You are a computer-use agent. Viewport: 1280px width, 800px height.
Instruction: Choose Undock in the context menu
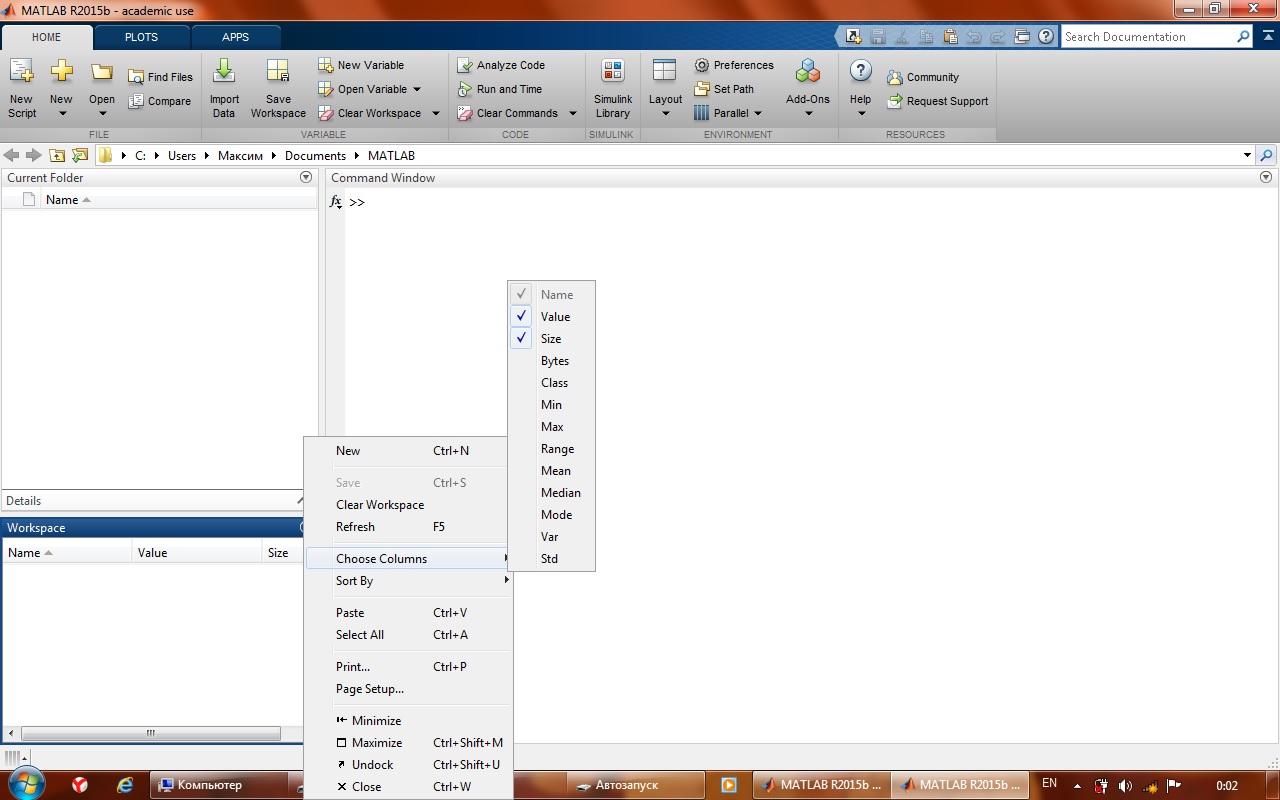409,765
